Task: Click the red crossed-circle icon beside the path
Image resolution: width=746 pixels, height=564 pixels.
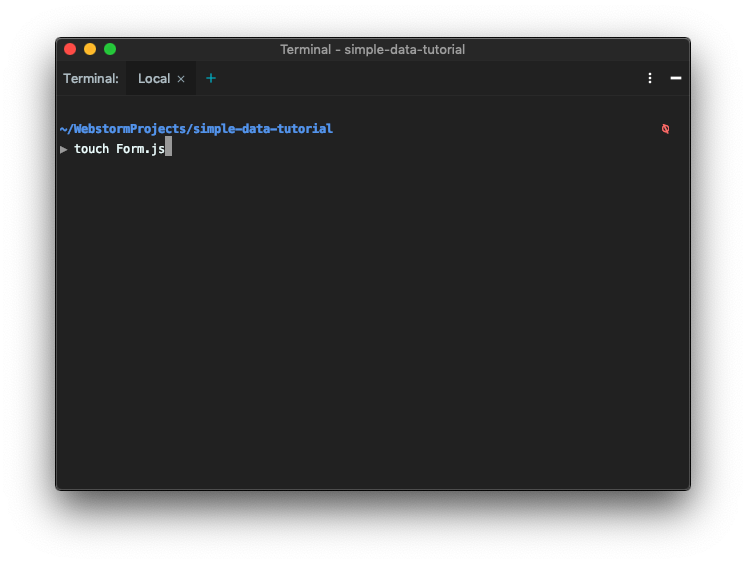Action: click(x=666, y=129)
